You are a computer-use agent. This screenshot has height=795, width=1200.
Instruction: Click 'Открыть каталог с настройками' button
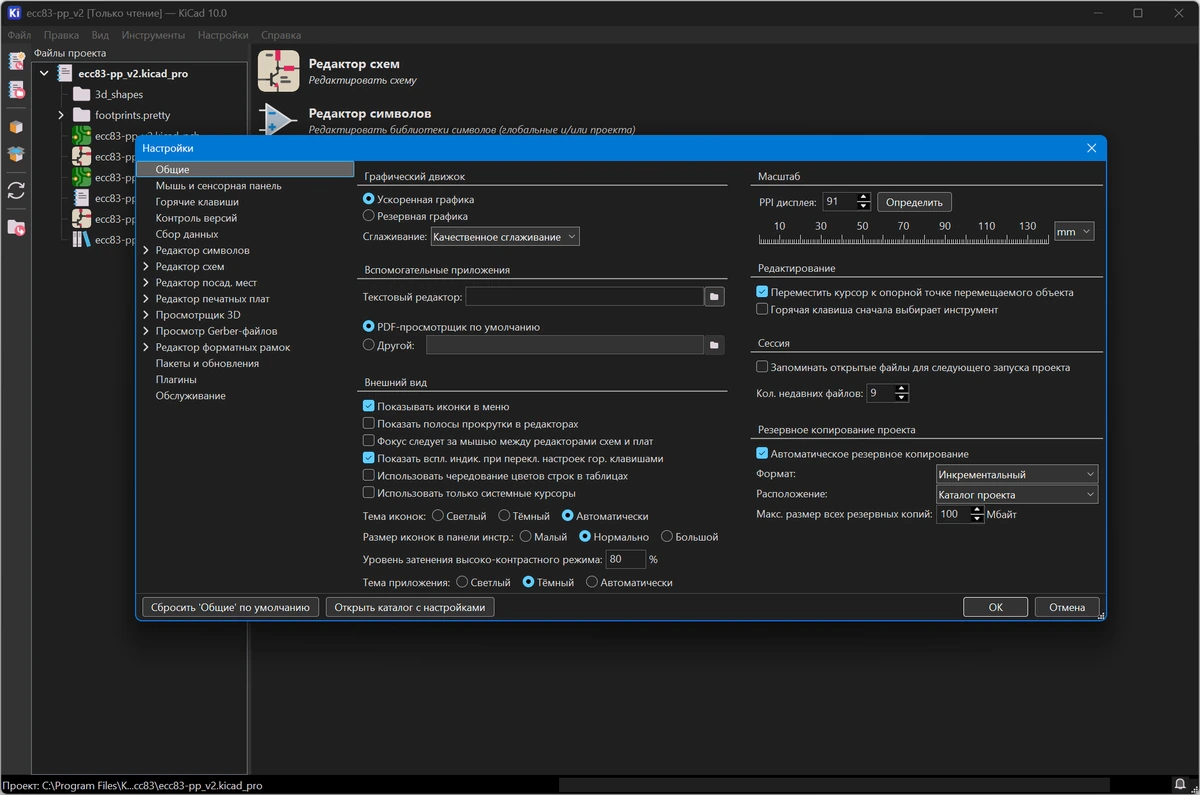point(410,607)
